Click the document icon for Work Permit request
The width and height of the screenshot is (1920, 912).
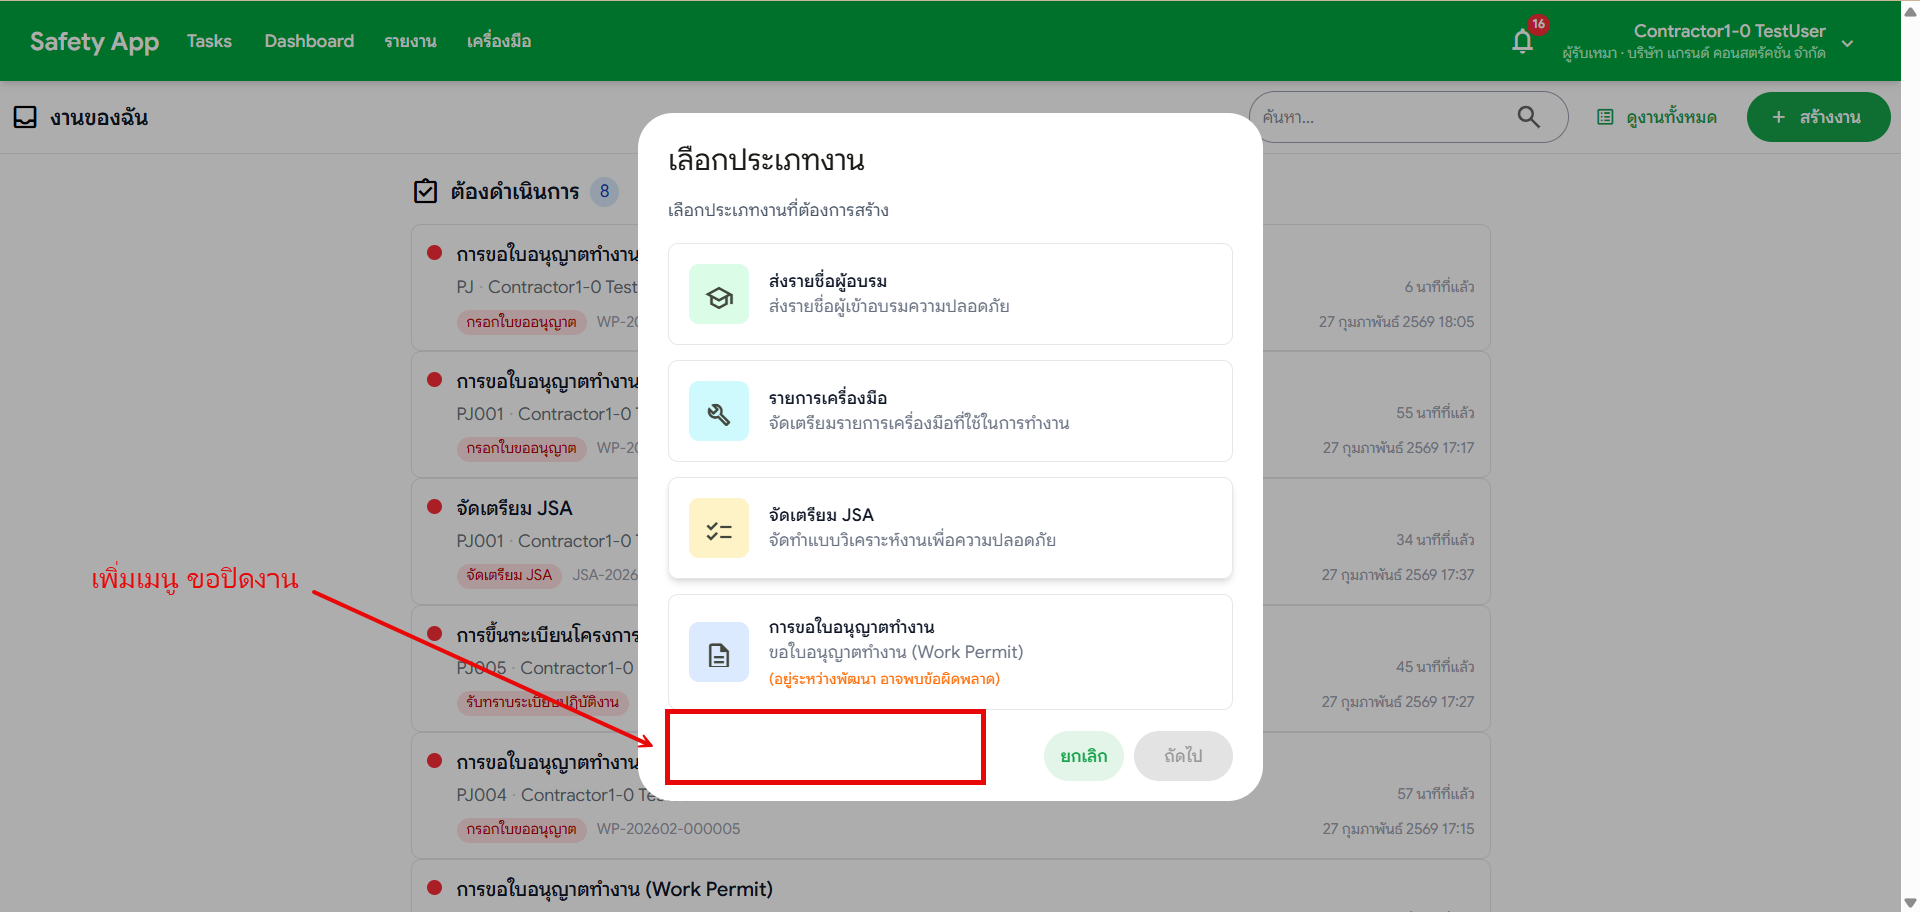pos(718,652)
